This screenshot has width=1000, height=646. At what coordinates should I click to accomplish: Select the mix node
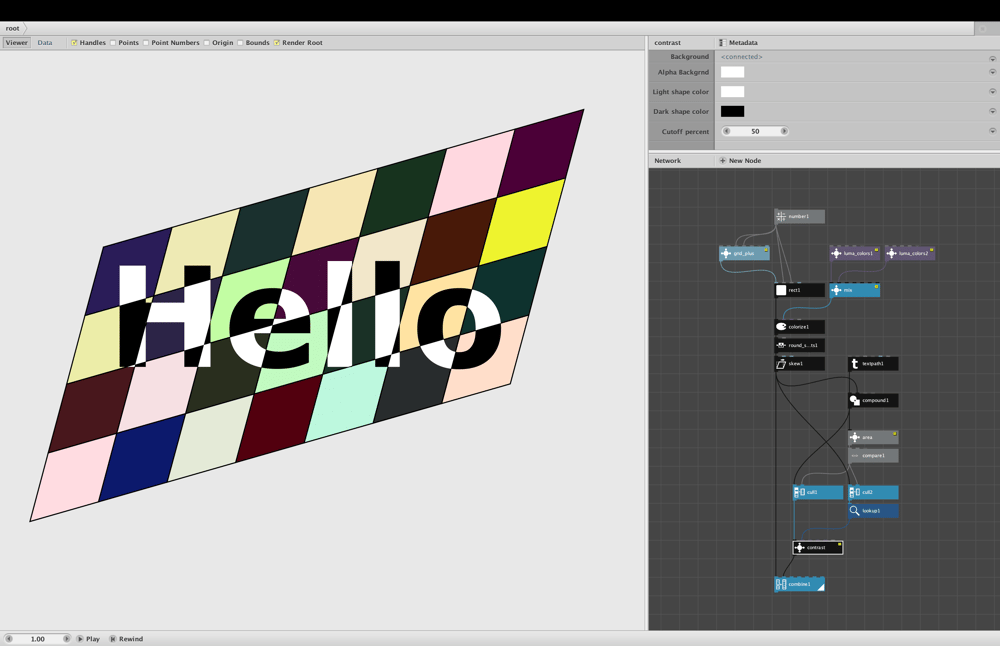(x=855, y=290)
